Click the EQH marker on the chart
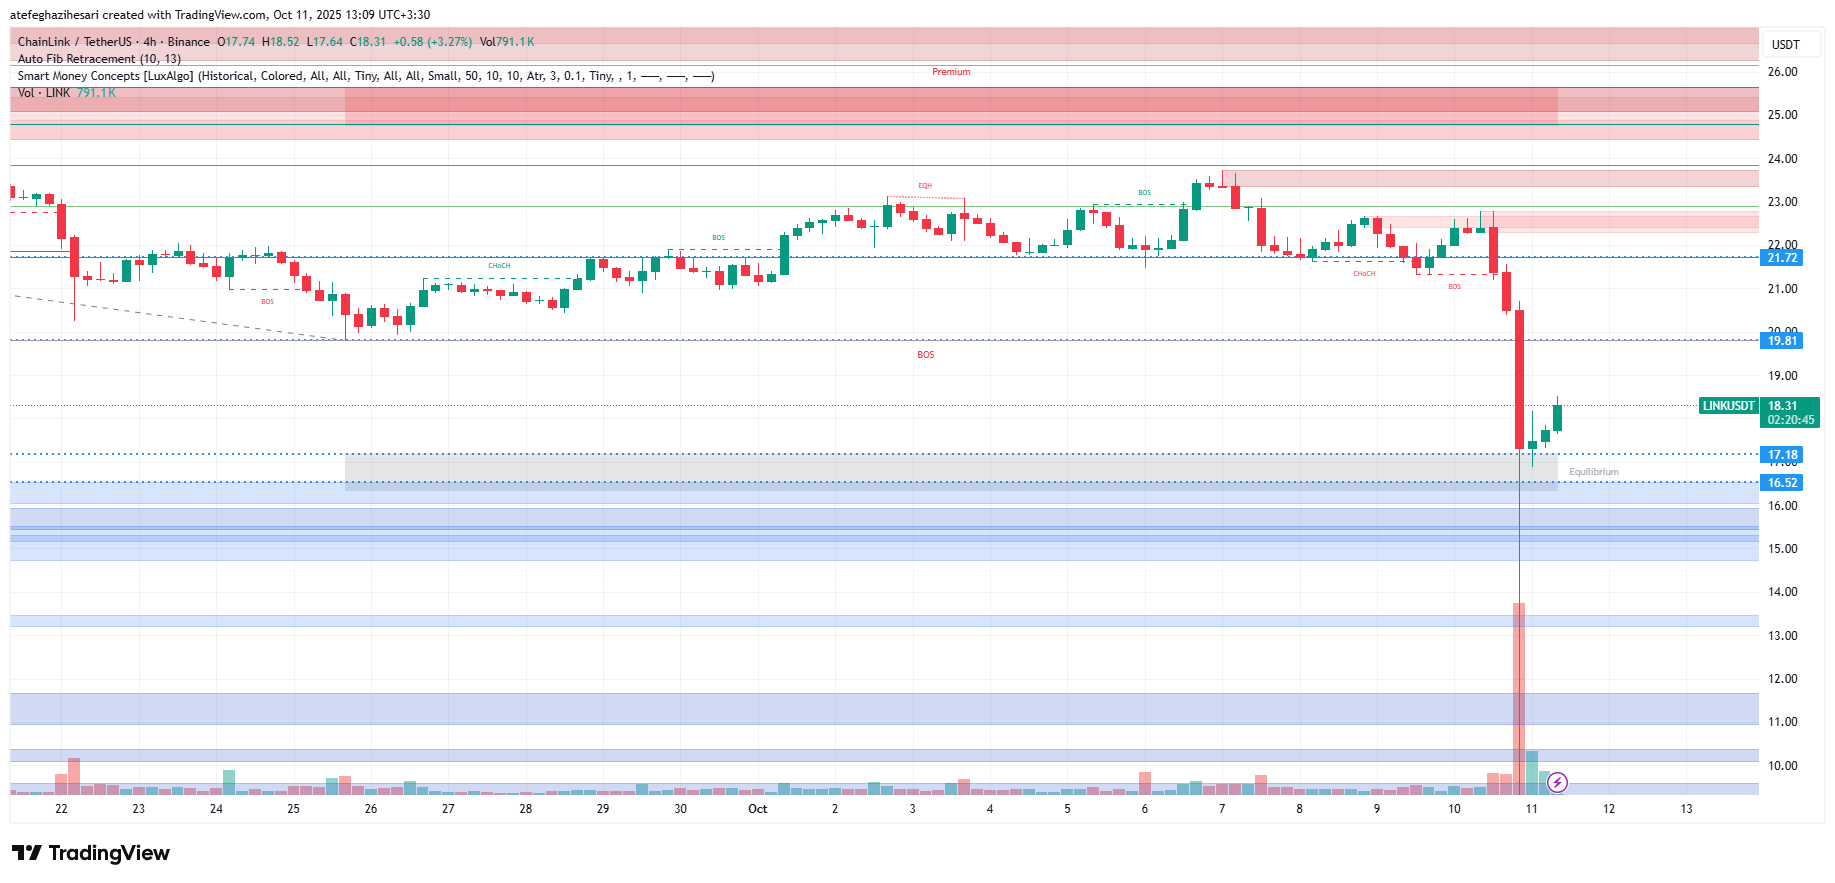The height and width of the screenshot is (883, 1835). 925,186
